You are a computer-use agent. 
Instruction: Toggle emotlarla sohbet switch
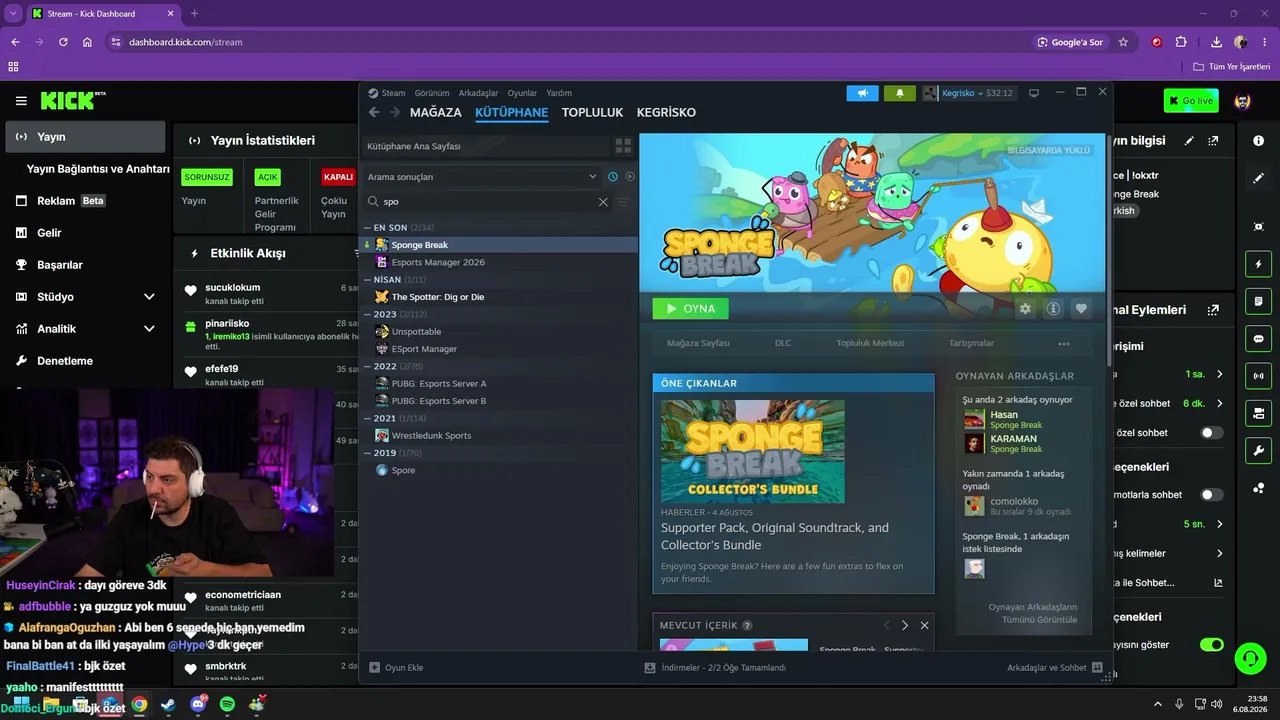click(1211, 495)
